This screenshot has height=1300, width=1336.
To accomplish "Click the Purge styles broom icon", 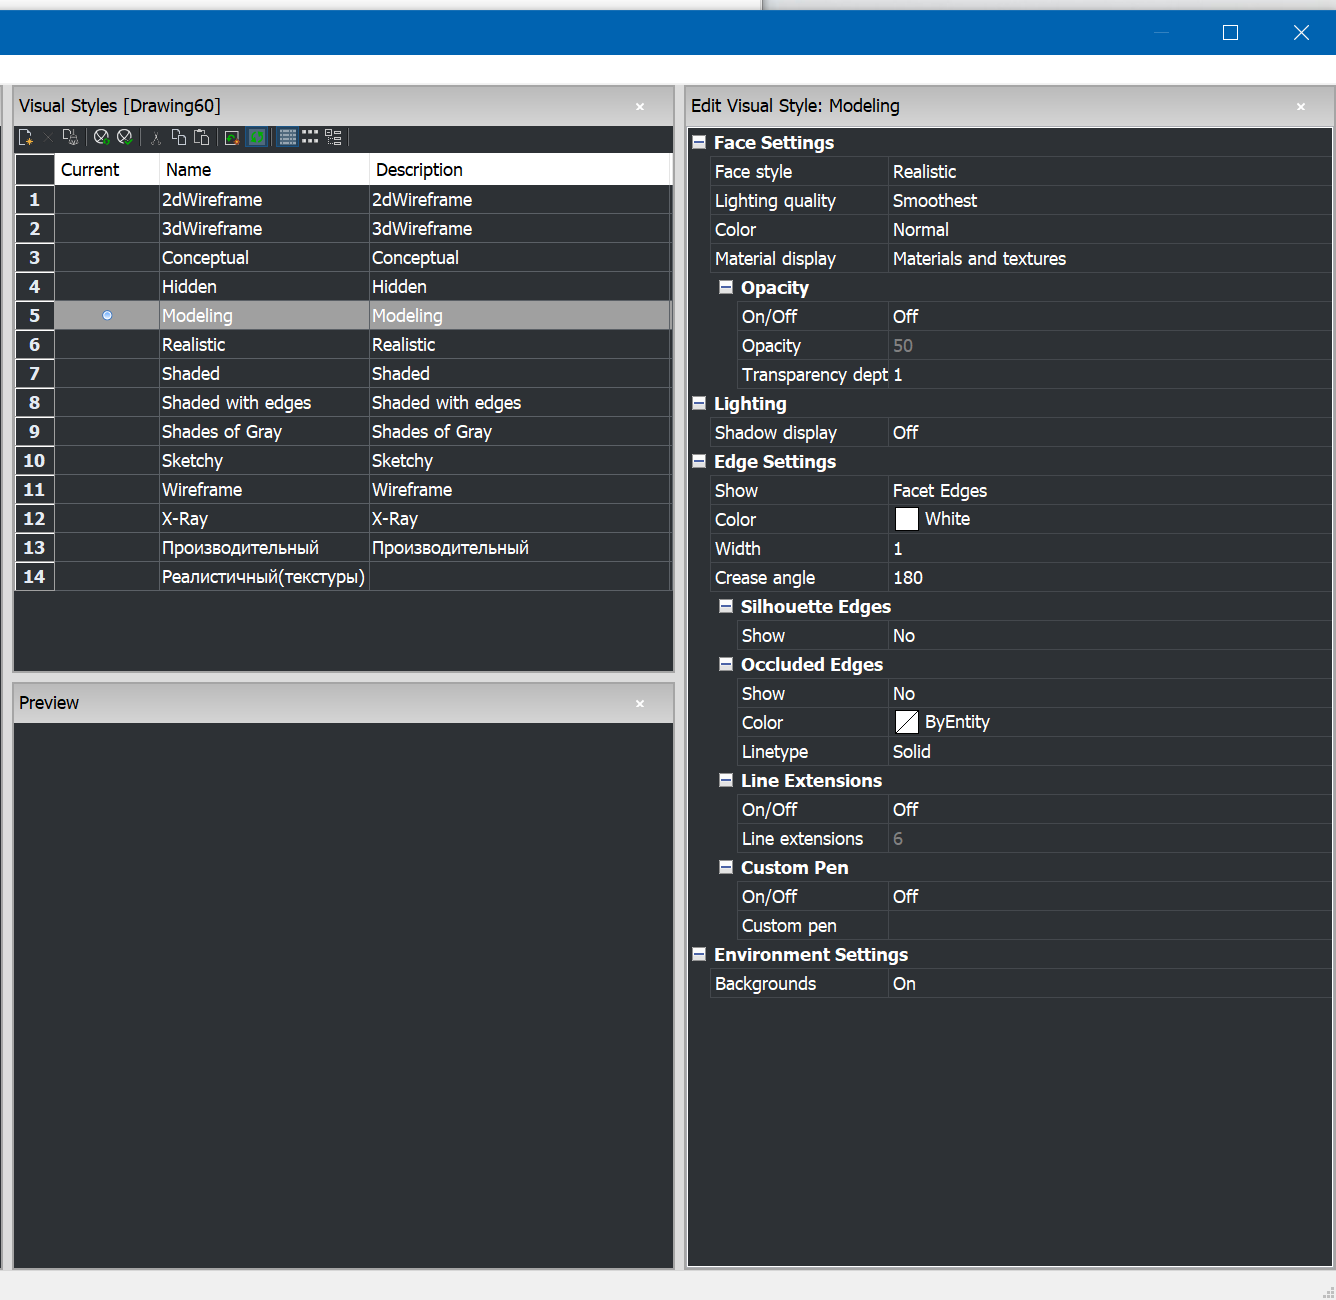I will [x=70, y=138].
